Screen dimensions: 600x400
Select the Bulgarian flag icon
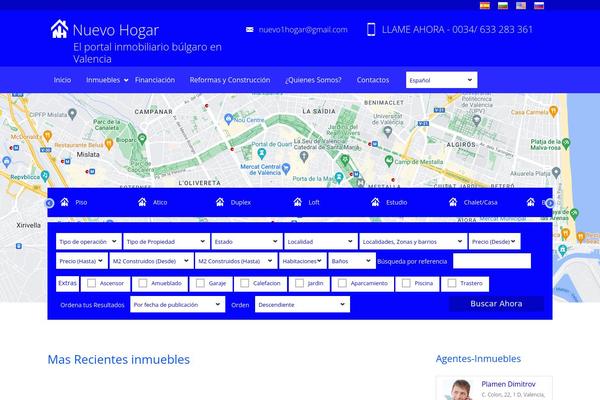coord(503,5)
